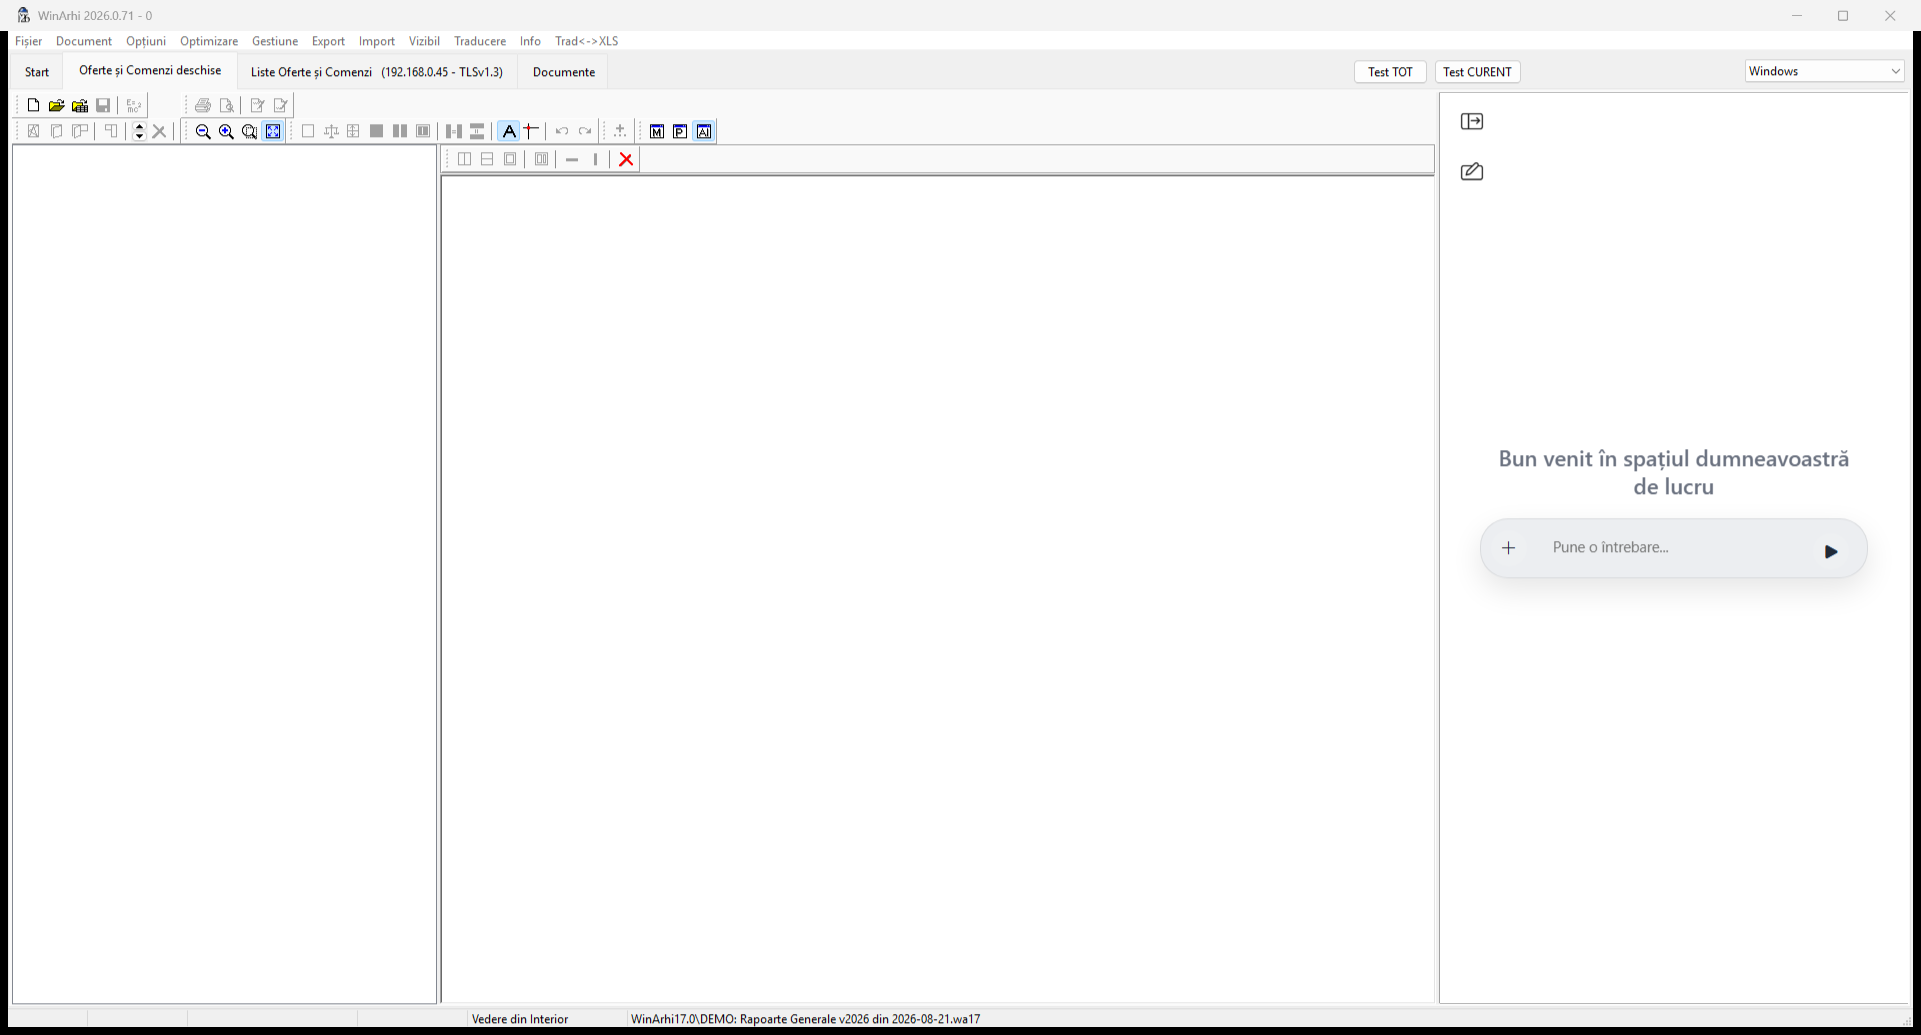The width and height of the screenshot is (1921, 1035).
Task: Click the vertical line divider icon
Action: (x=595, y=159)
